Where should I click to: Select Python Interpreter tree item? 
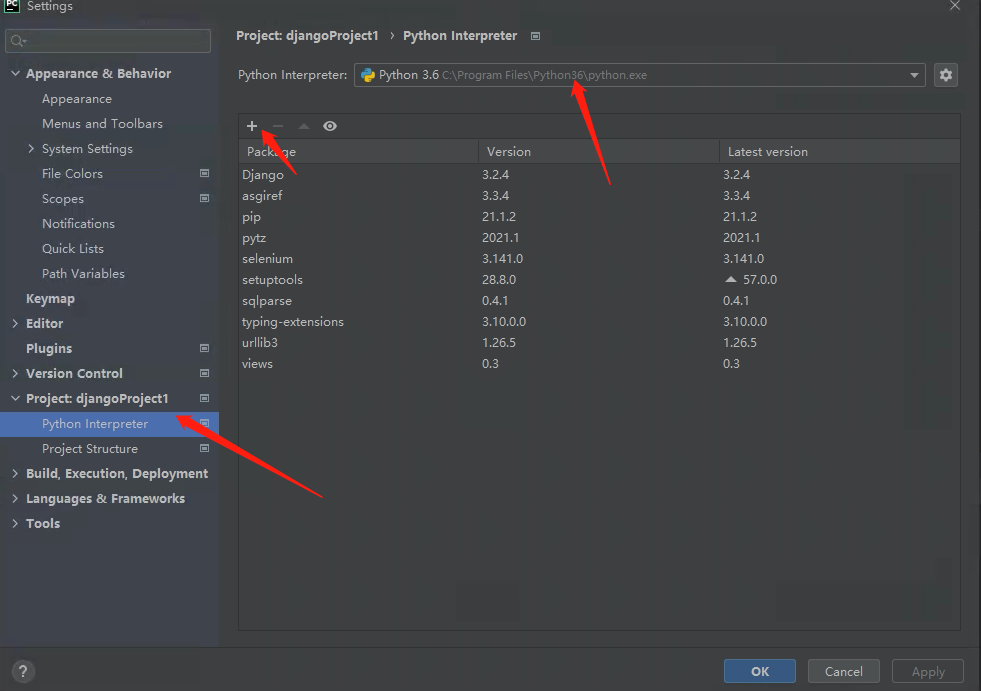[x=109, y=424]
